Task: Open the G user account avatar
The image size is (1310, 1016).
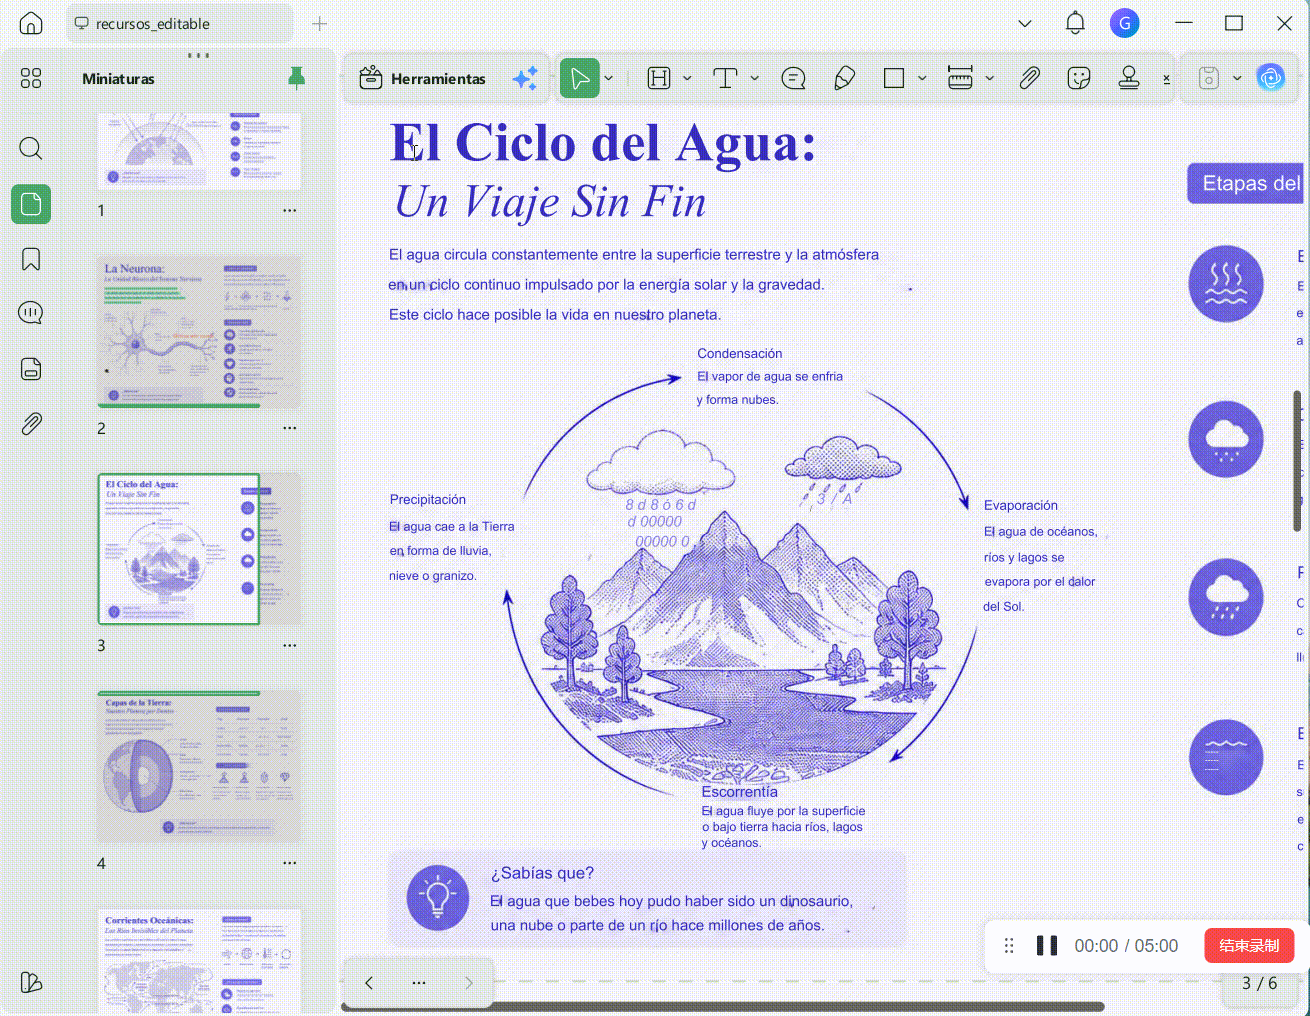Action: coord(1125,23)
